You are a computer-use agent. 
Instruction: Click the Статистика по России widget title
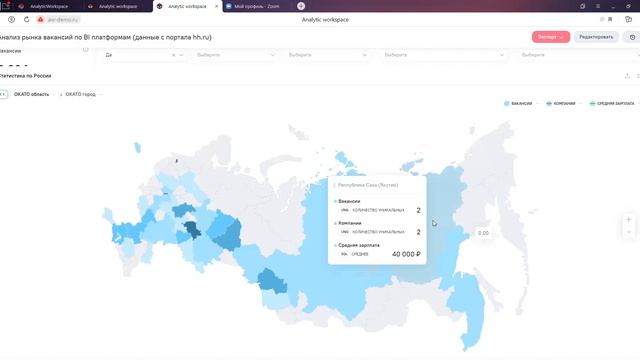point(25,76)
